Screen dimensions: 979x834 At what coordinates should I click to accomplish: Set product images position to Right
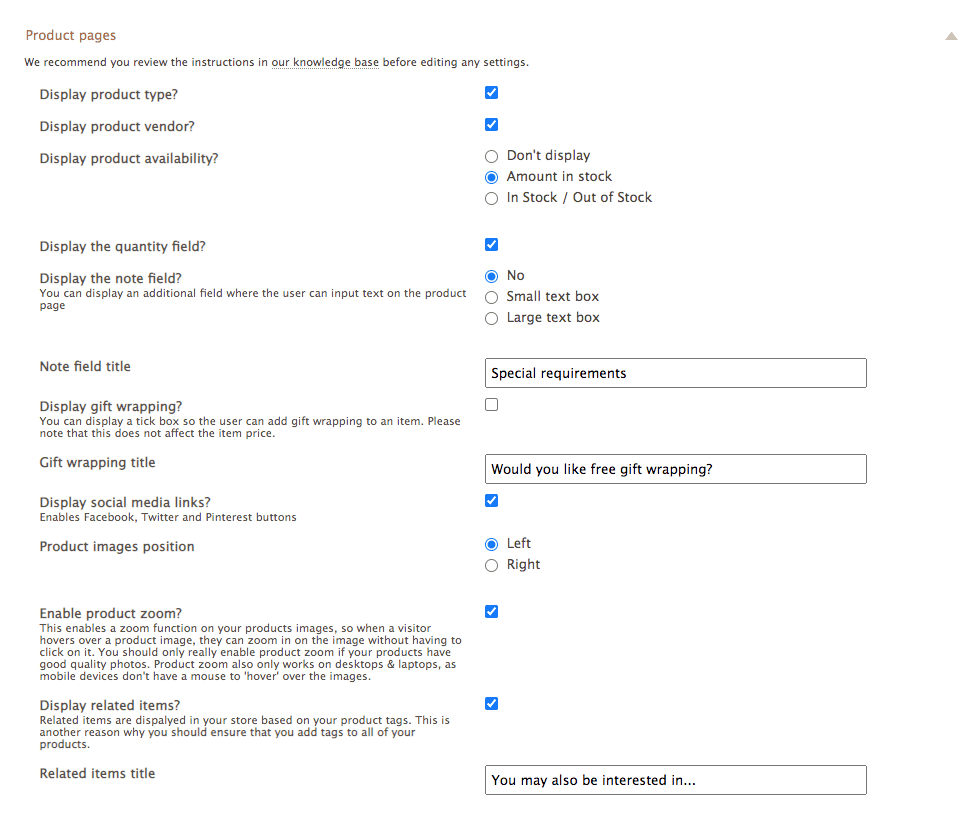[x=491, y=566]
